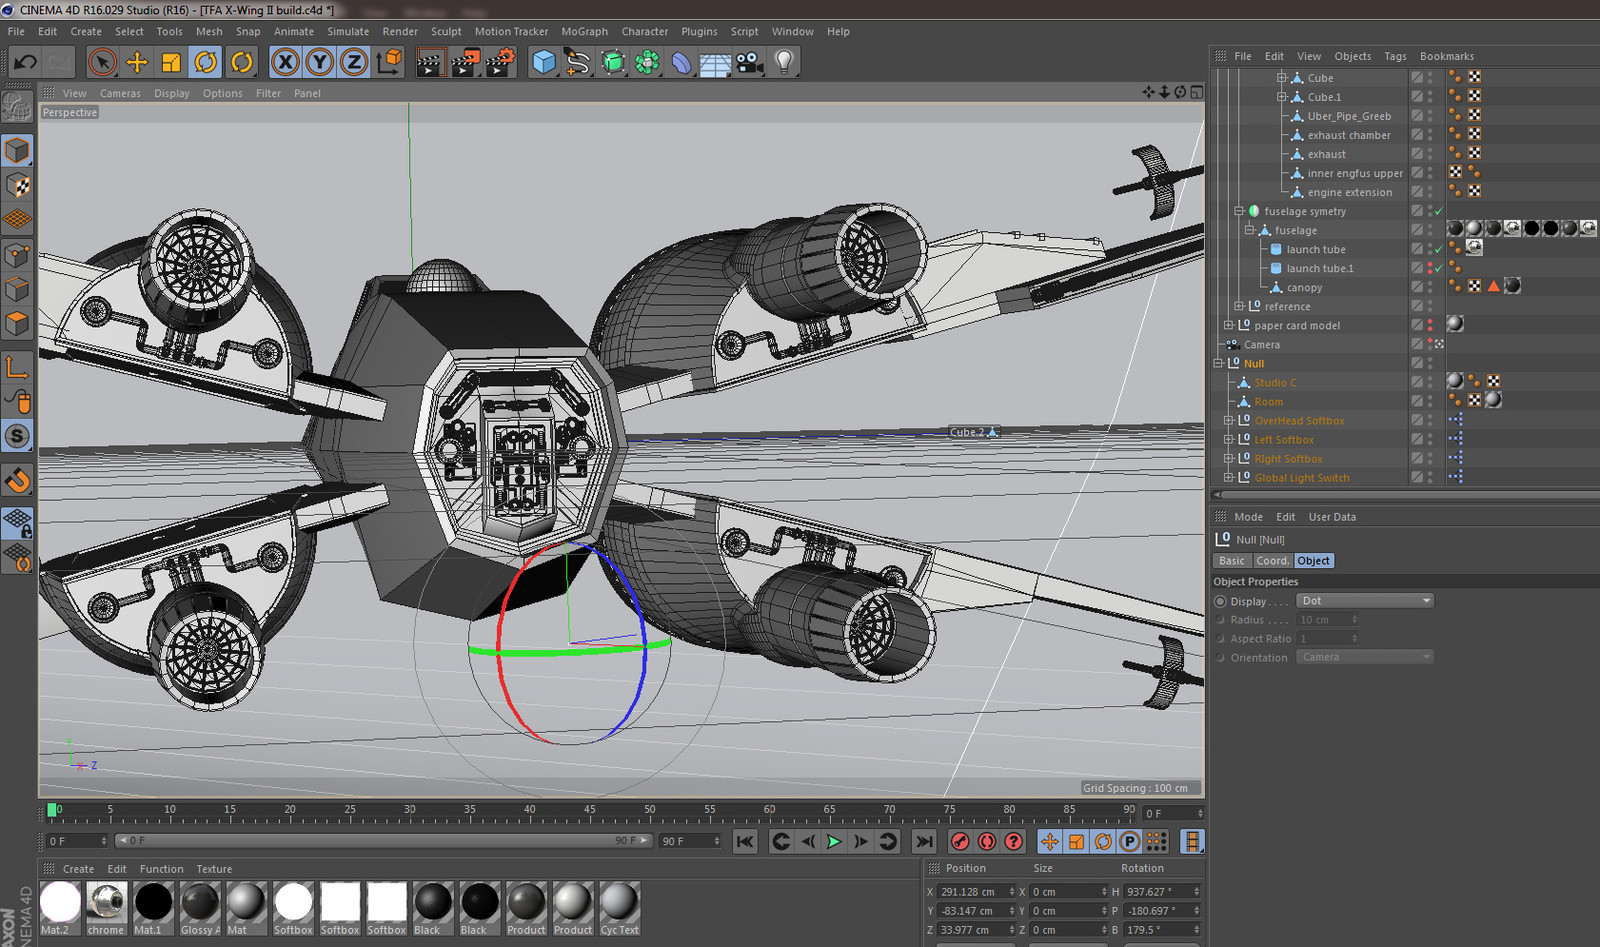Open the Display dropdown set to Dot
The image size is (1600, 947).
(x=1365, y=600)
